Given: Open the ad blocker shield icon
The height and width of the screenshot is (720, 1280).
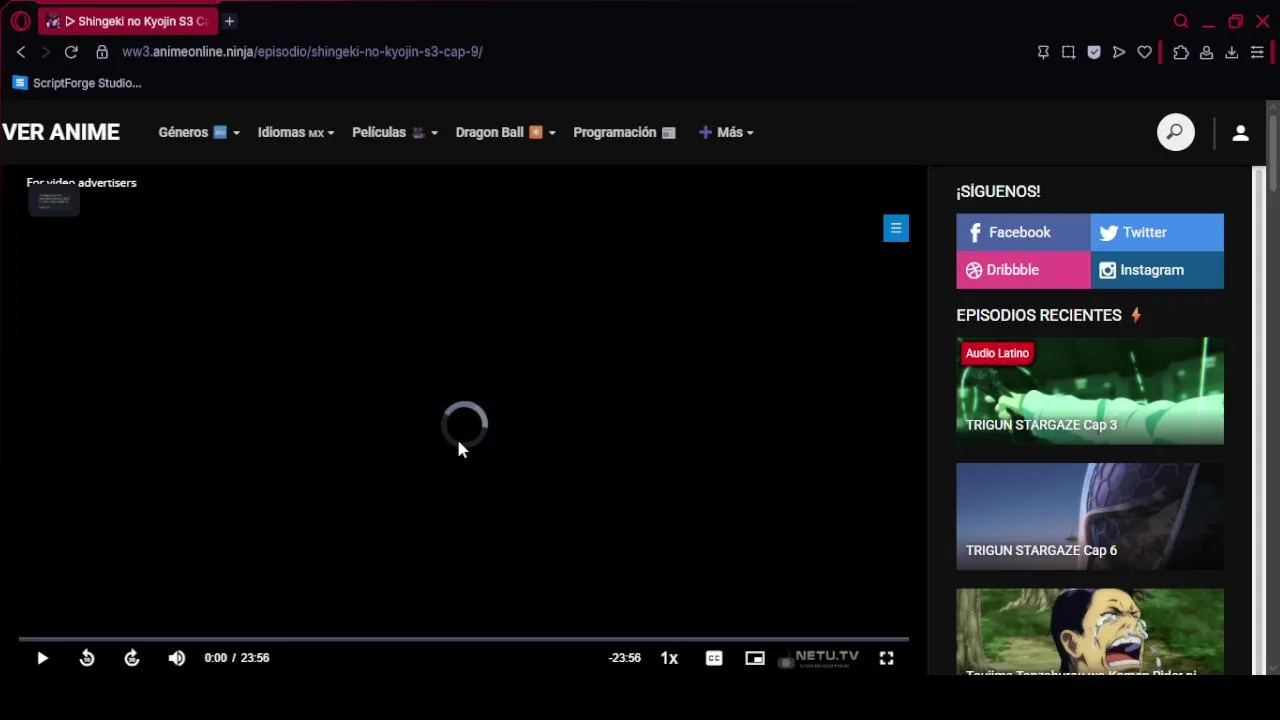Looking at the screenshot, I should pyautogui.click(x=1094, y=52).
